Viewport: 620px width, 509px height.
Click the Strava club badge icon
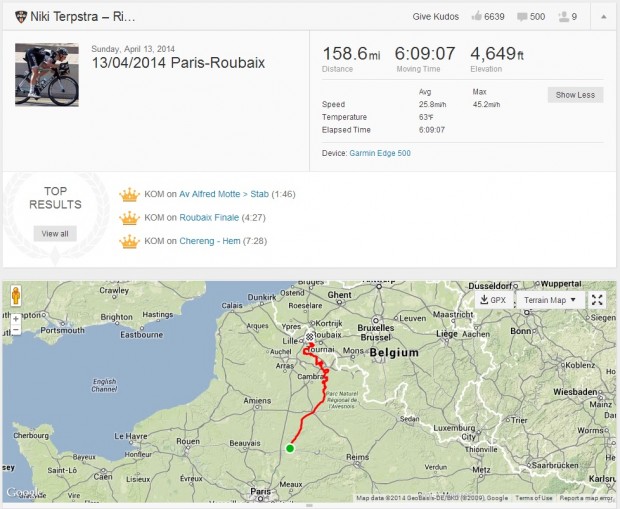click(20, 17)
